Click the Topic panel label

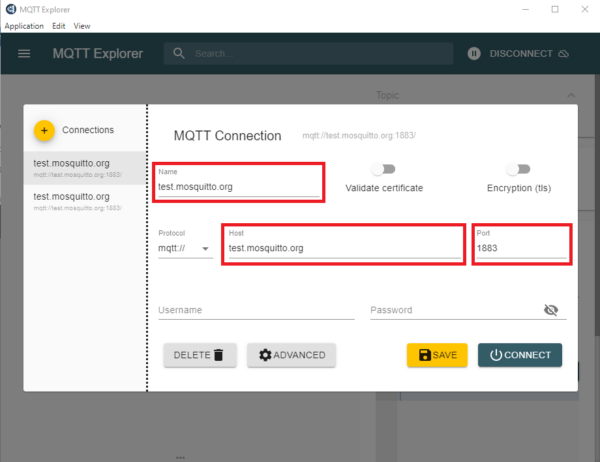(387, 95)
